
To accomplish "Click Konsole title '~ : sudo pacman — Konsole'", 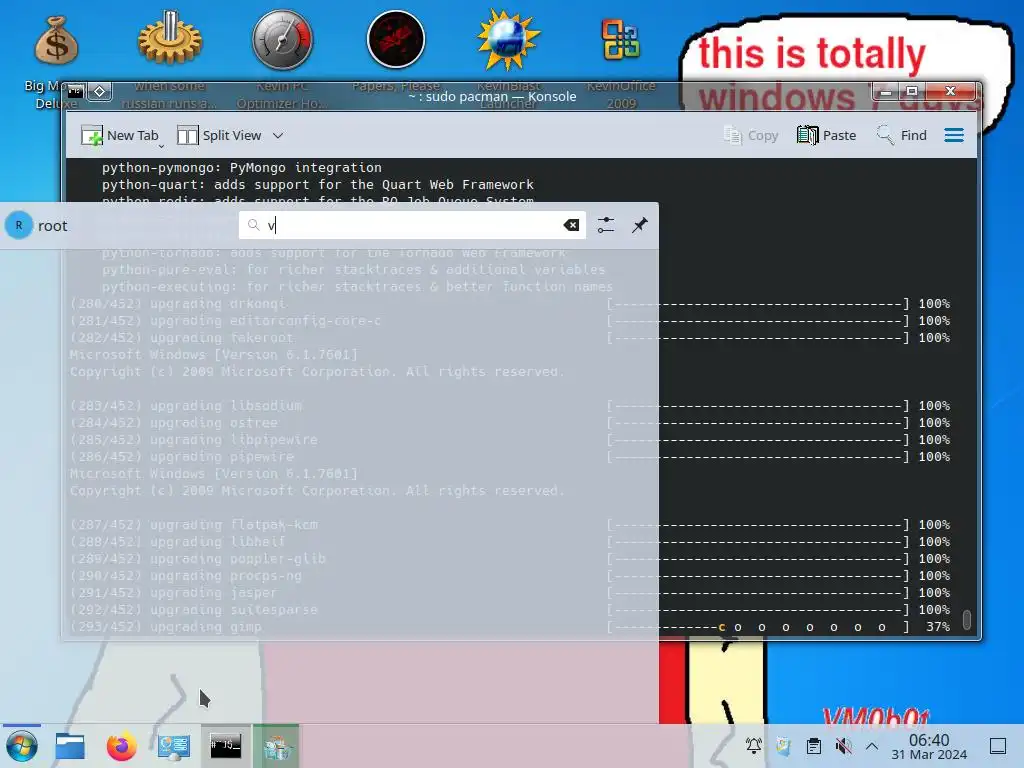I will coord(492,97).
